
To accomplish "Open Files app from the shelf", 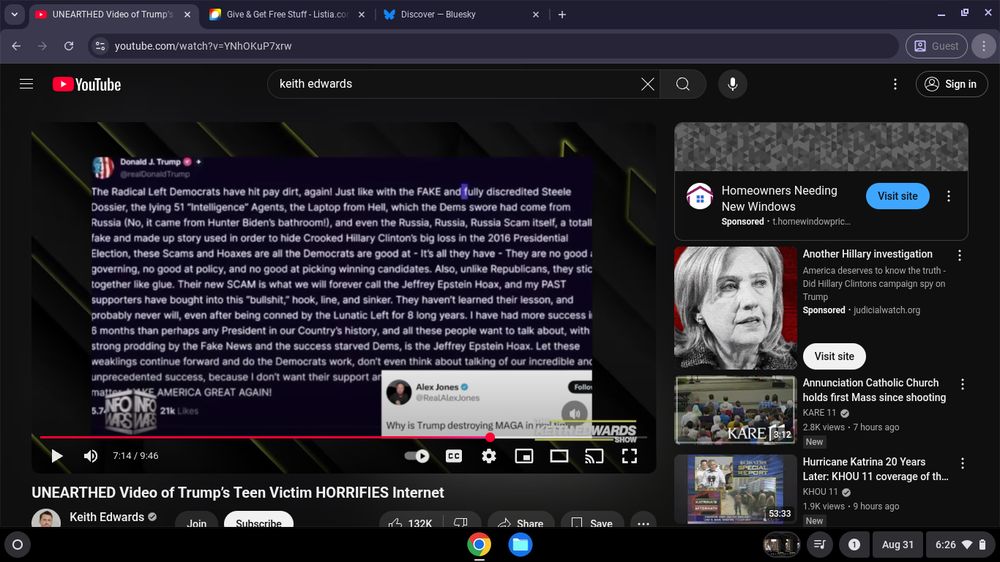I will pos(520,545).
